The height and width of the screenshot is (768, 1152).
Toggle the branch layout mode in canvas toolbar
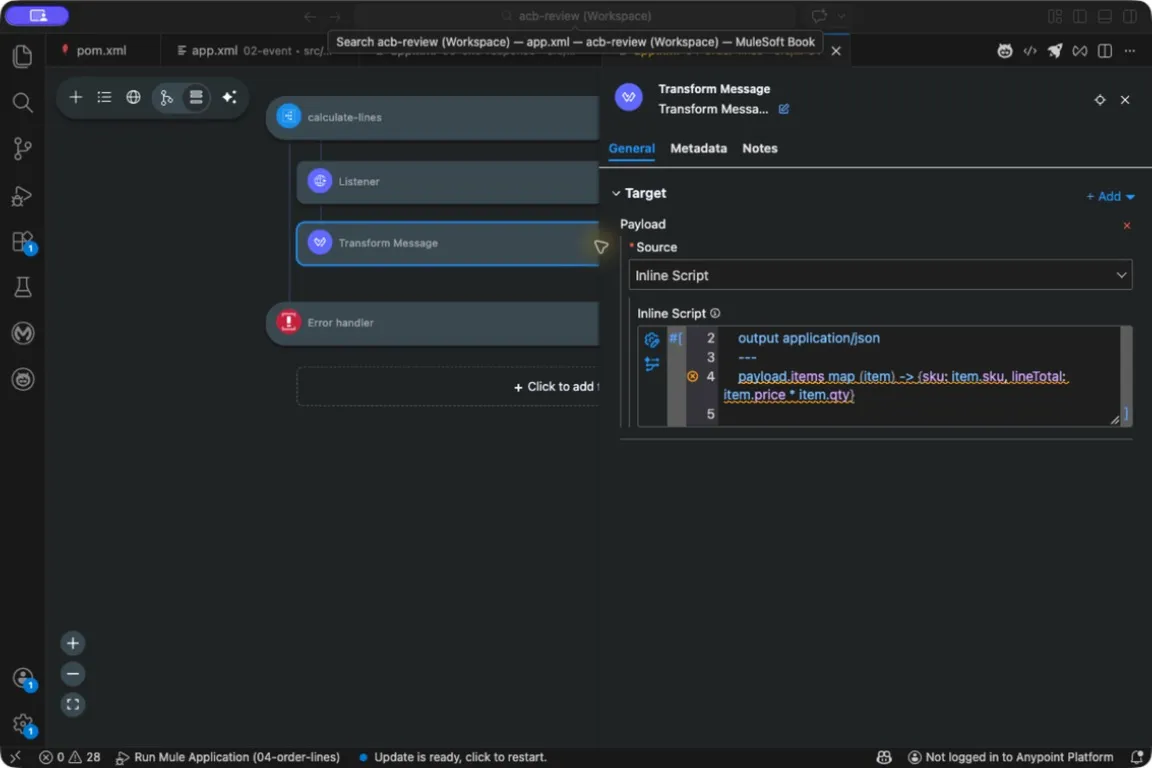[x=166, y=97]
